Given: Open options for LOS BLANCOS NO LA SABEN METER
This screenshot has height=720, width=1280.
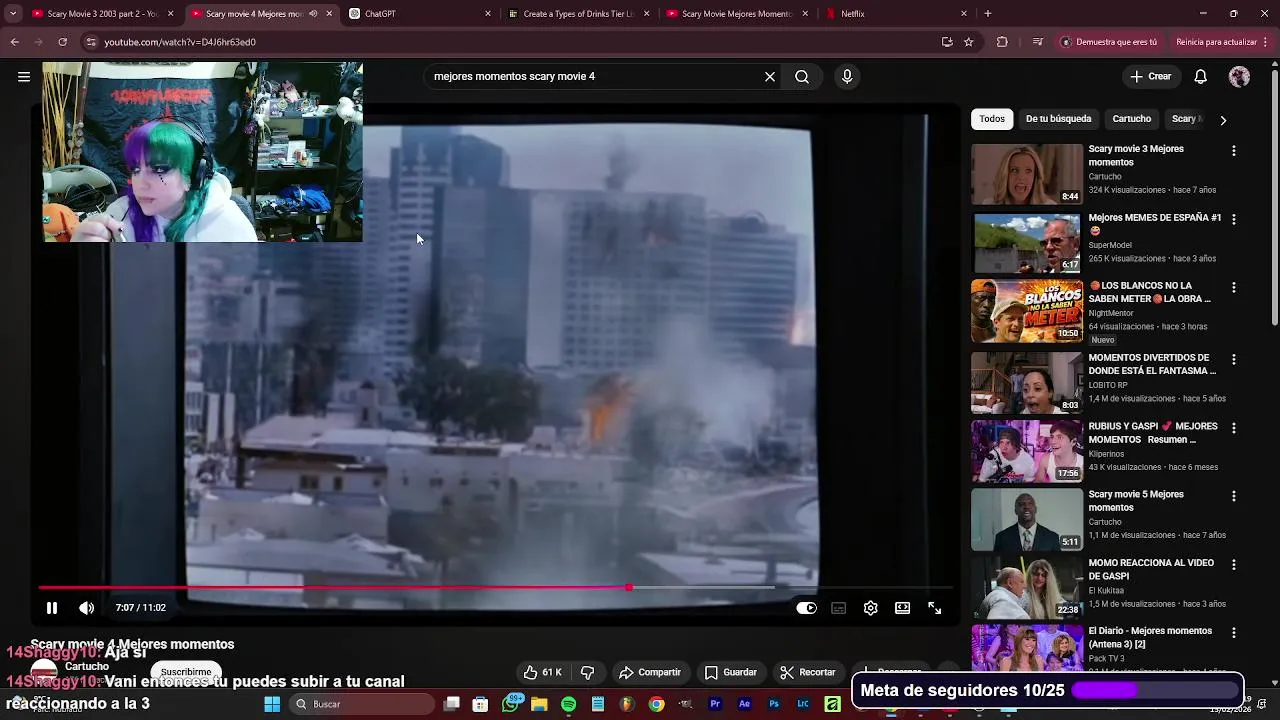Looking at the screenshot, I should (x=1233, y=287).
